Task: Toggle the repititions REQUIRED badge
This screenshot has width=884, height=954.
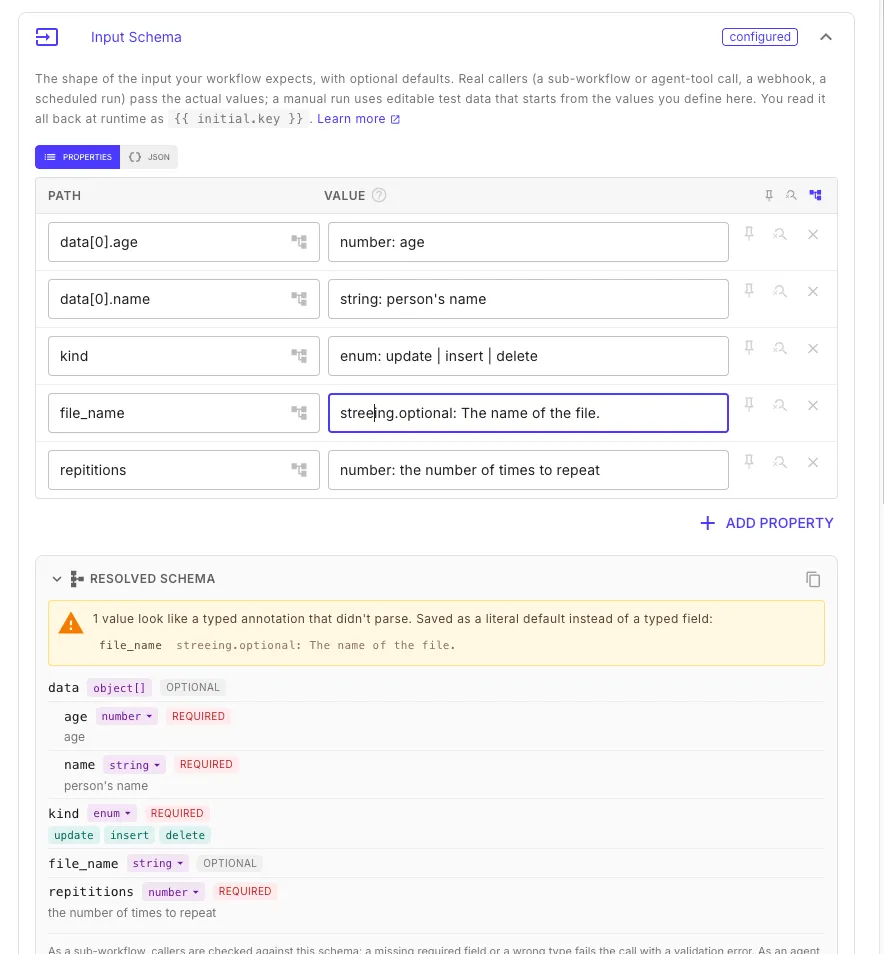Action: pos(245,892)
